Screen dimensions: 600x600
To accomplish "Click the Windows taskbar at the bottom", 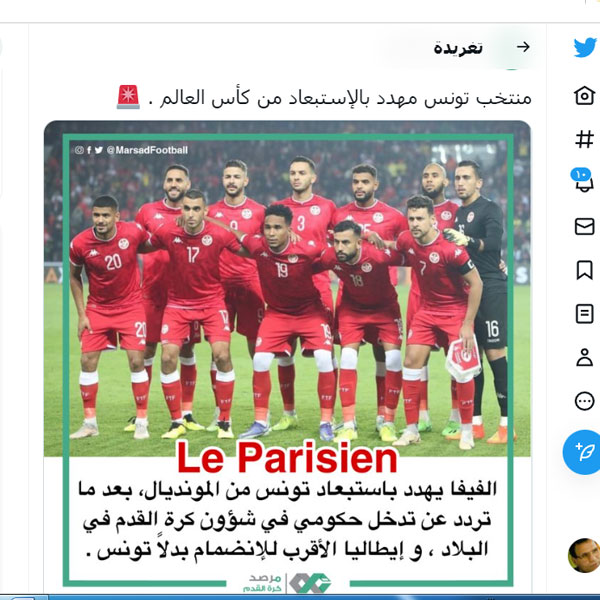I will pos(300,597).
